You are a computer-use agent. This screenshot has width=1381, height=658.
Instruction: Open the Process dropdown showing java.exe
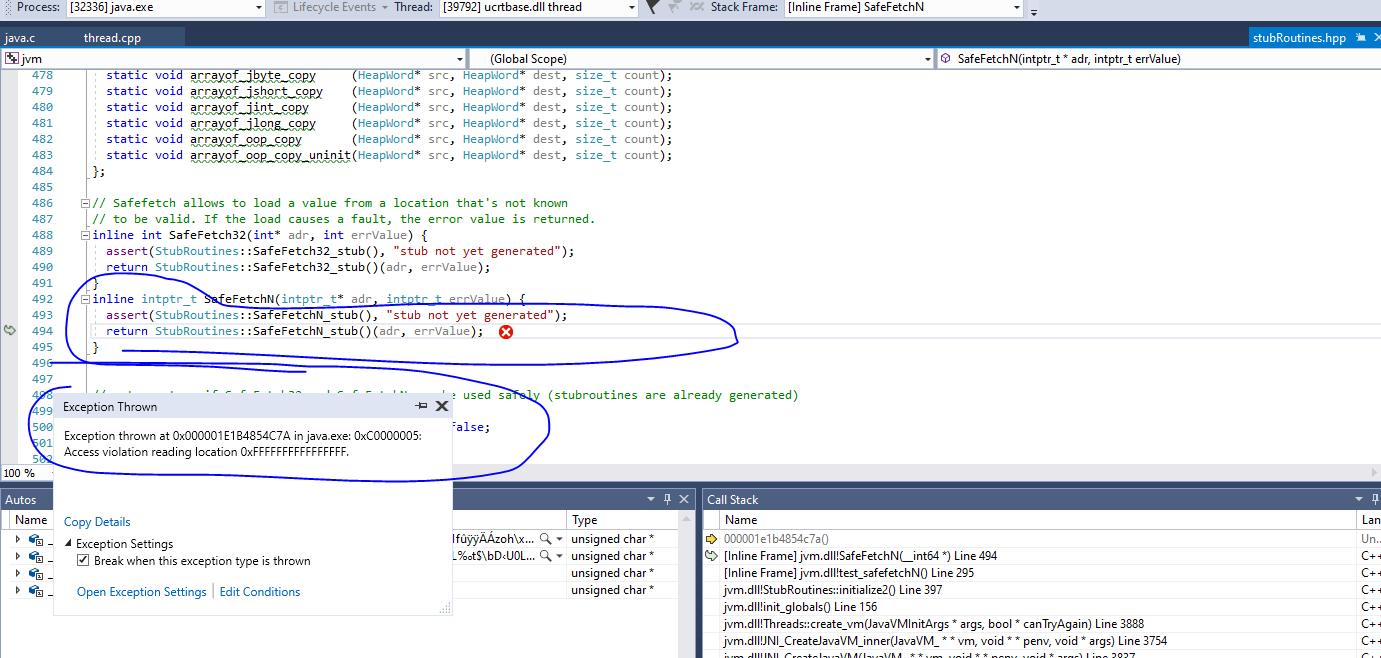pyautogui.click(x=164, y=7)
